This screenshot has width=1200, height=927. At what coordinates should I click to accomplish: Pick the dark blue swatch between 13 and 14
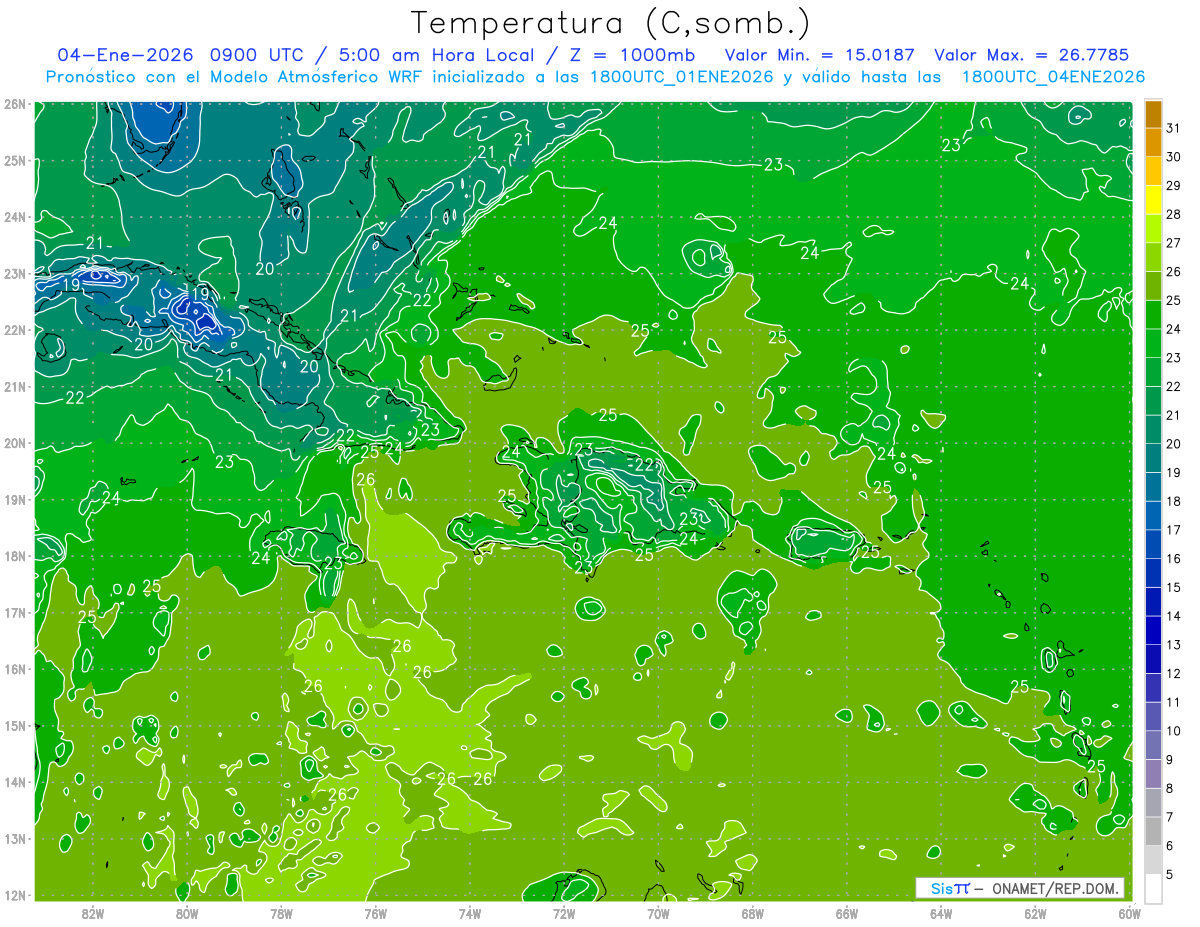pos(1153,631)
